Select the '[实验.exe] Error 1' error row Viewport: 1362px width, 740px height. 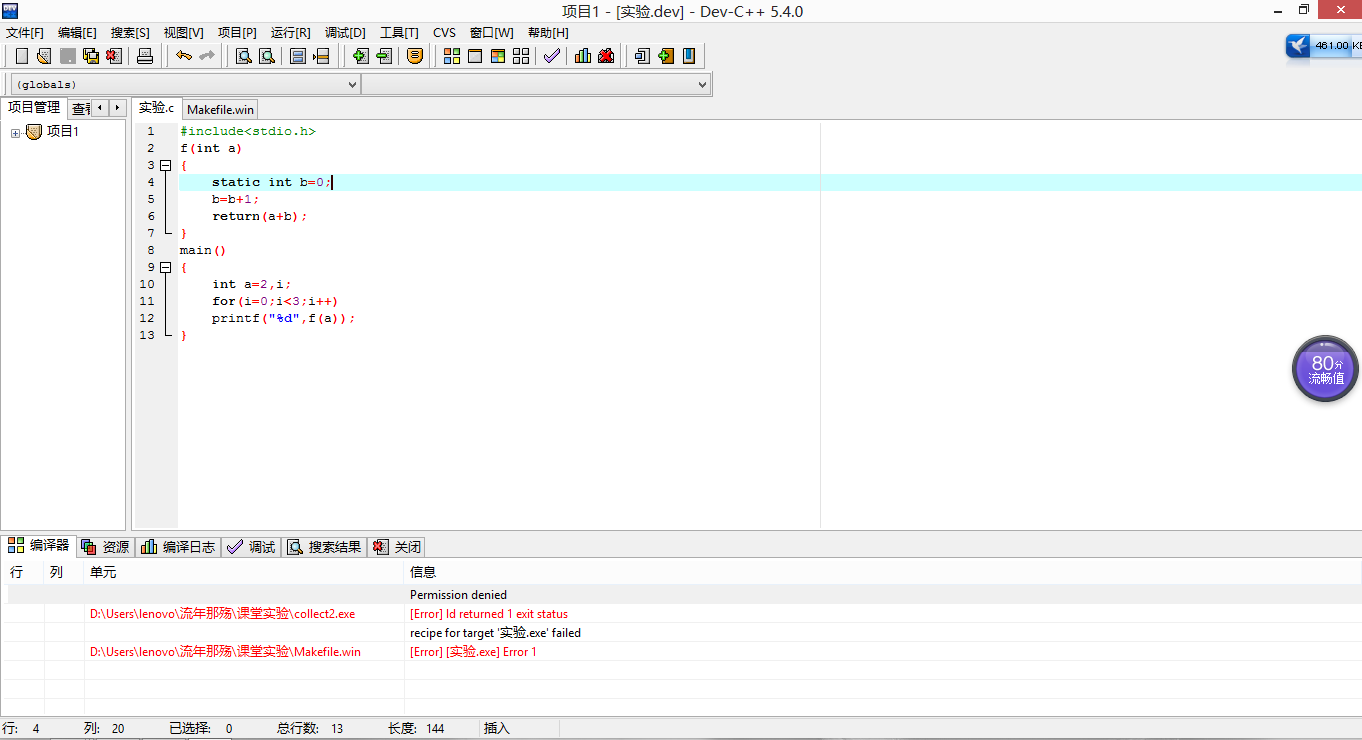pyautogui.click(x=684, y=652)
